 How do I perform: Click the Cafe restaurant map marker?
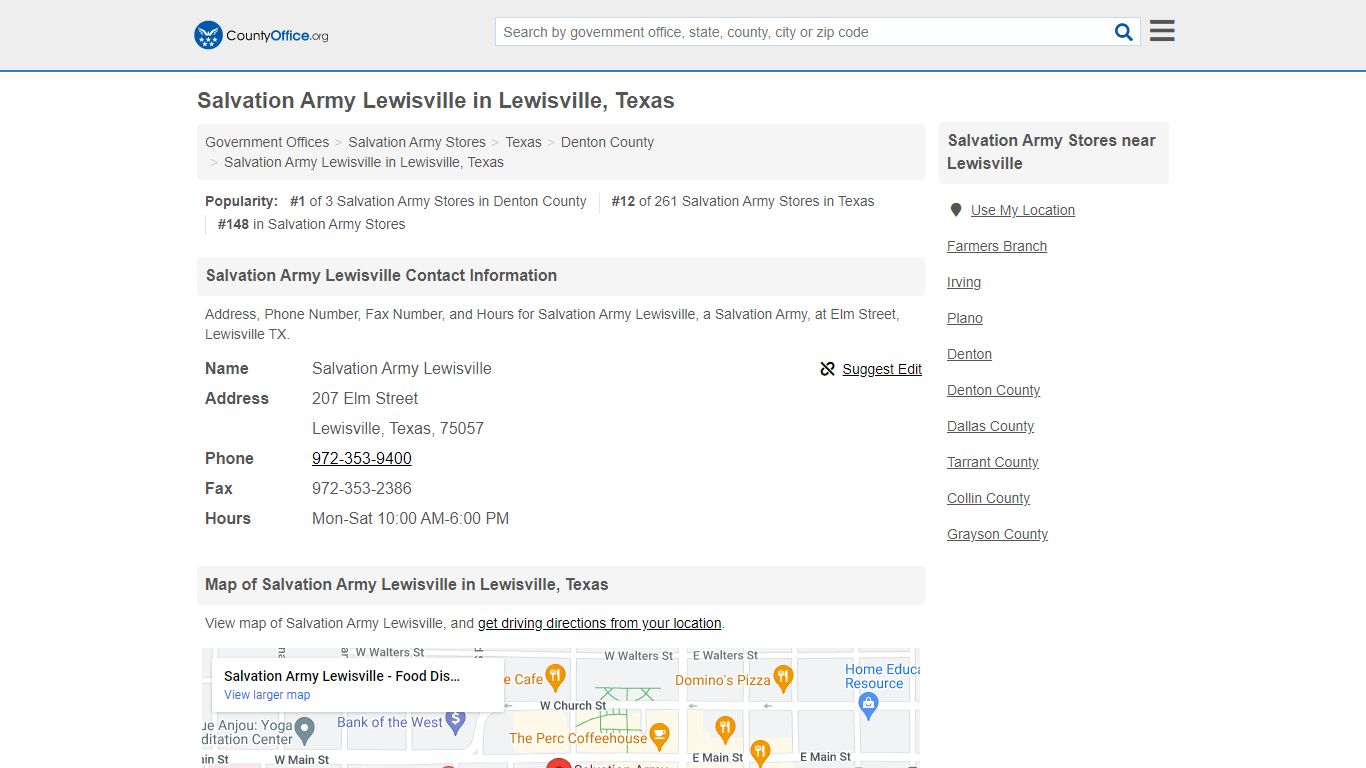pos(556,677)
